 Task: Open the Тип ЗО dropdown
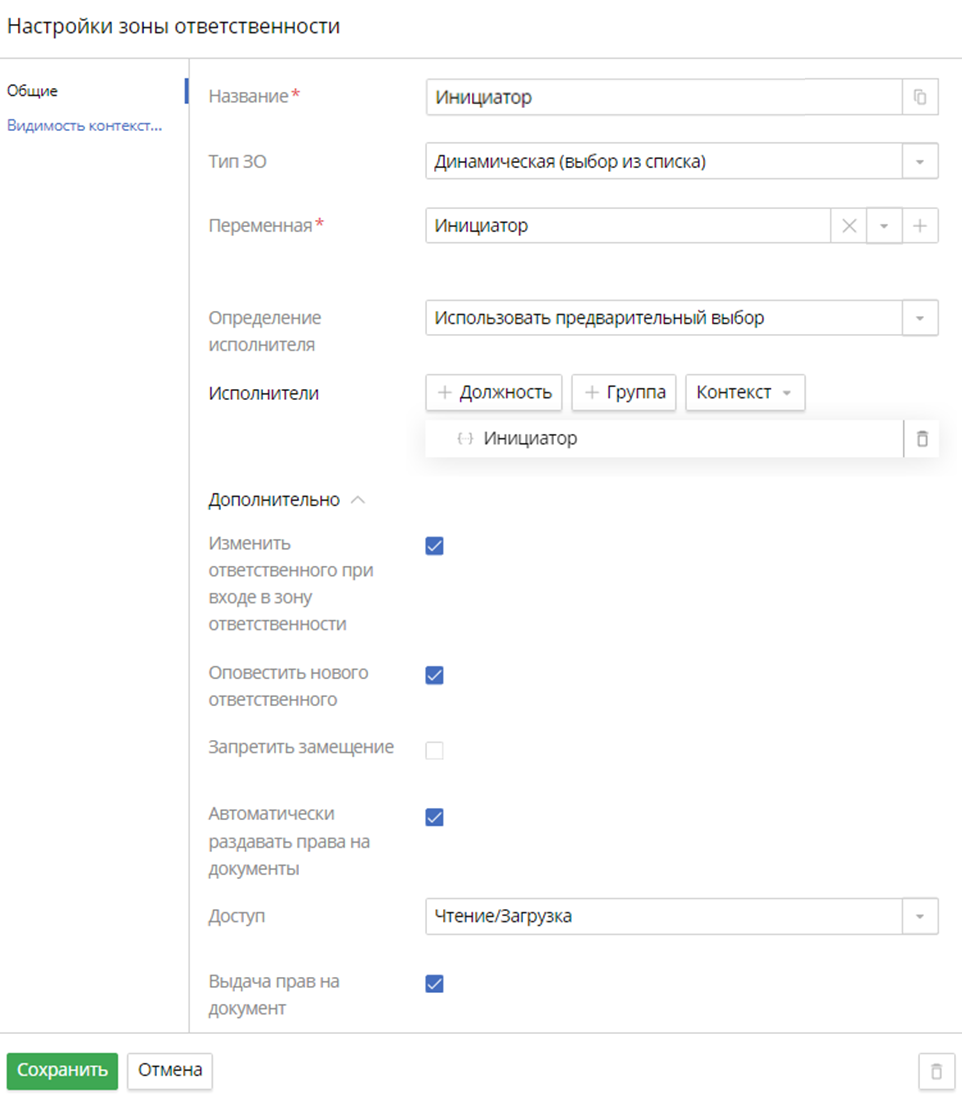[920, 162]
